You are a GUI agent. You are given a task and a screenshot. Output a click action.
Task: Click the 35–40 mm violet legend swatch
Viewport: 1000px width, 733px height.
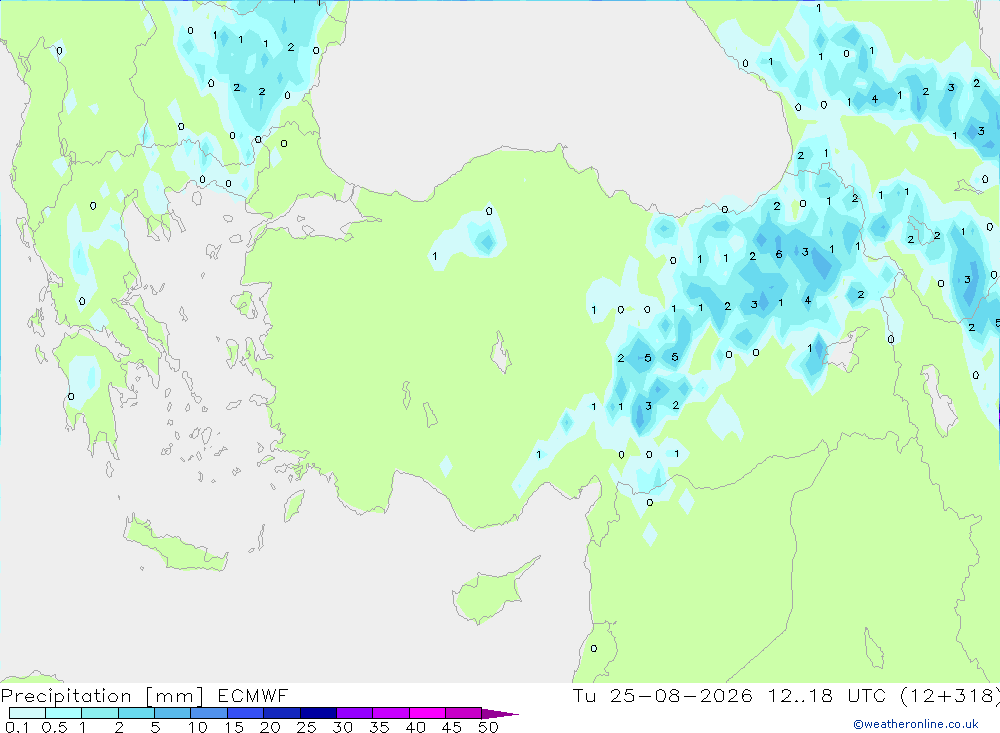390,713
